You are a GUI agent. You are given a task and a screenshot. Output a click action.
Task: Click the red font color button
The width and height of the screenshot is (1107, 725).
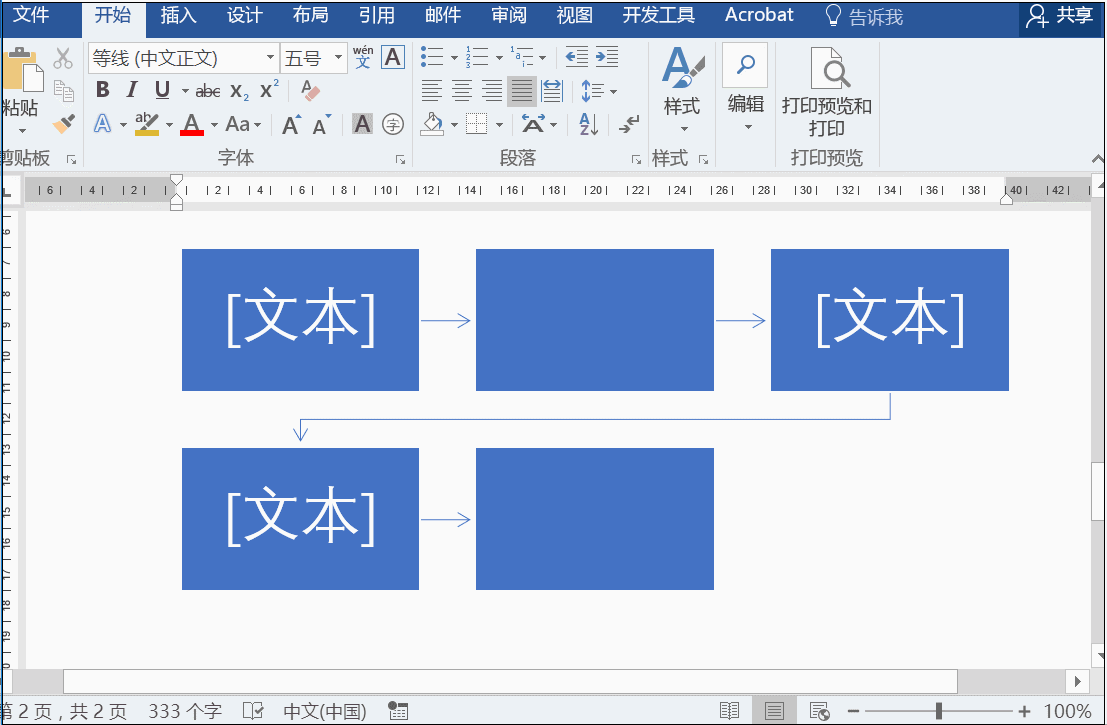click(x=191, y=124)
